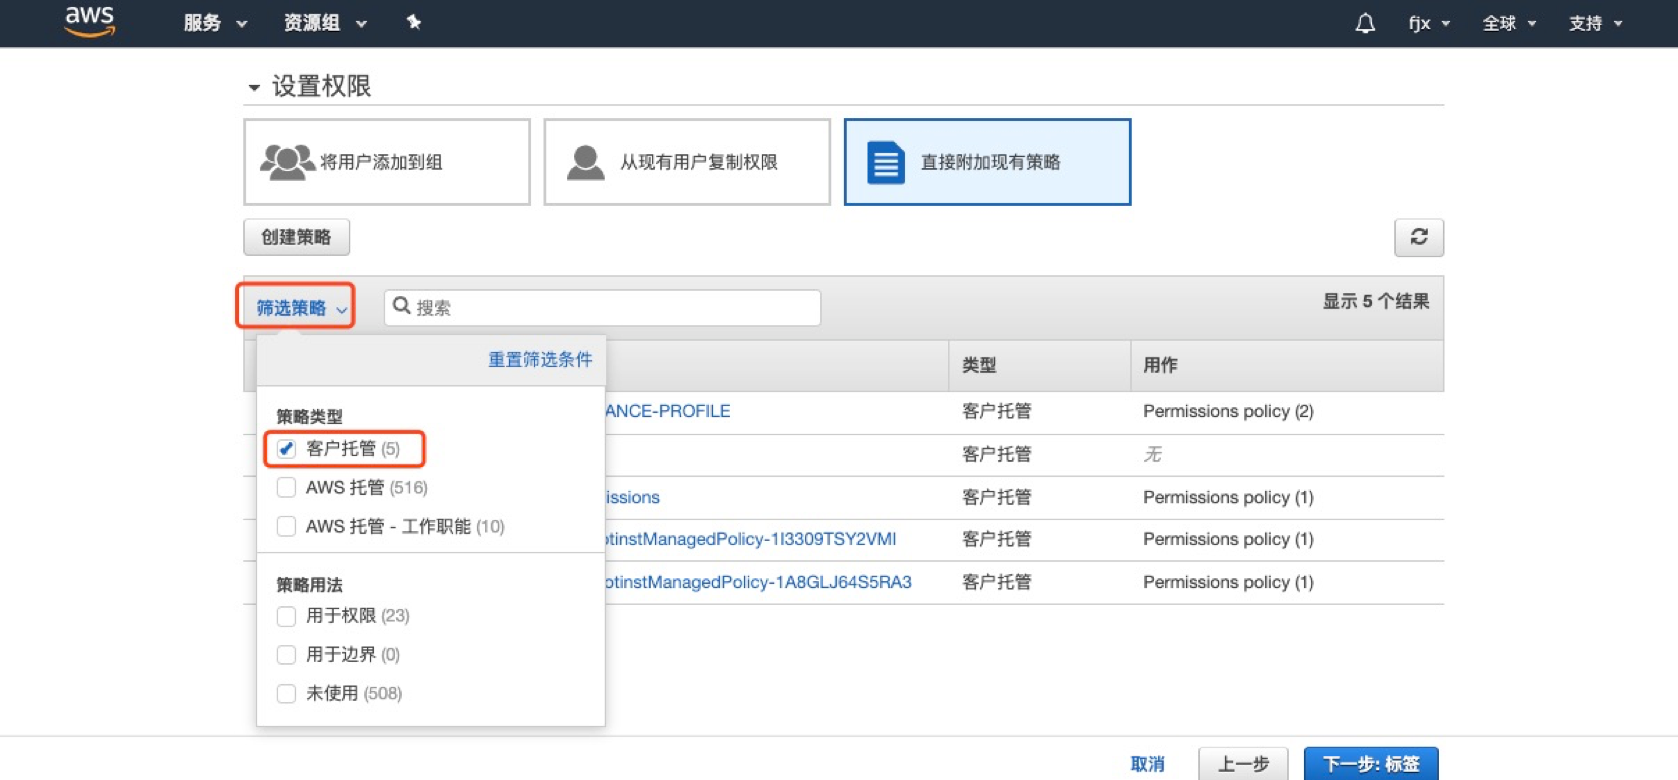Screen dimensions: 1678x780
Task: Click the 创建策略 button
Action: click(x=297, y=237)
